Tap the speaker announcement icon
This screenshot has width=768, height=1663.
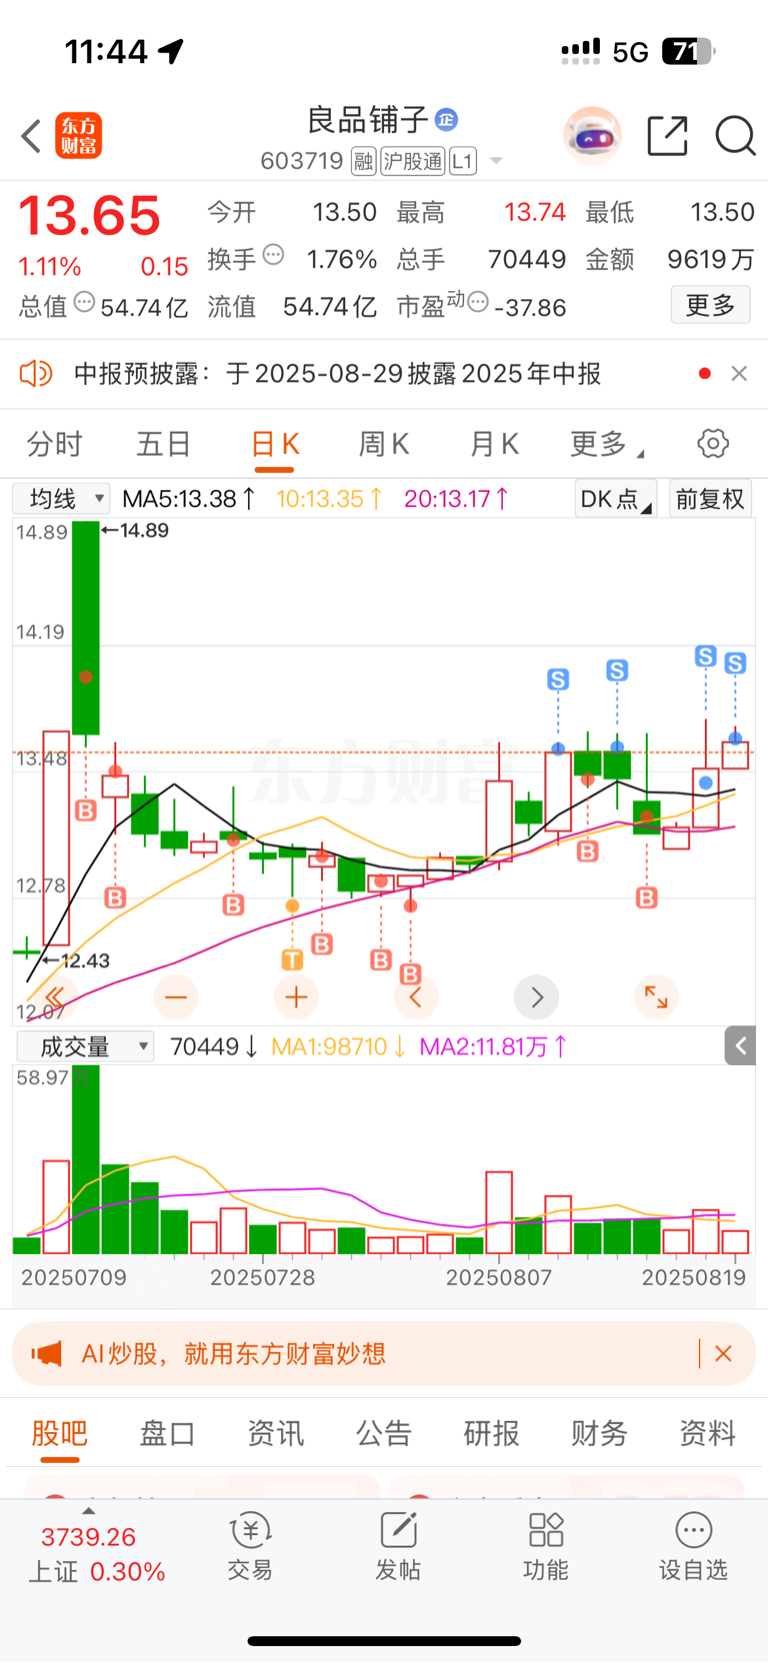tap(36, 374)
